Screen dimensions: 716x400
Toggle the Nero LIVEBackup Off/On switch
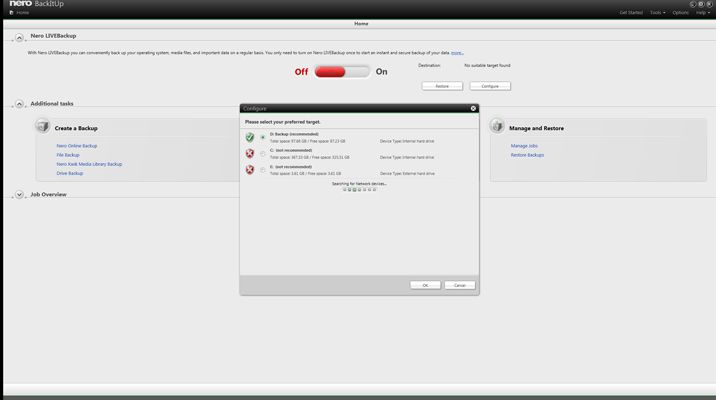[x=342, y=72]
